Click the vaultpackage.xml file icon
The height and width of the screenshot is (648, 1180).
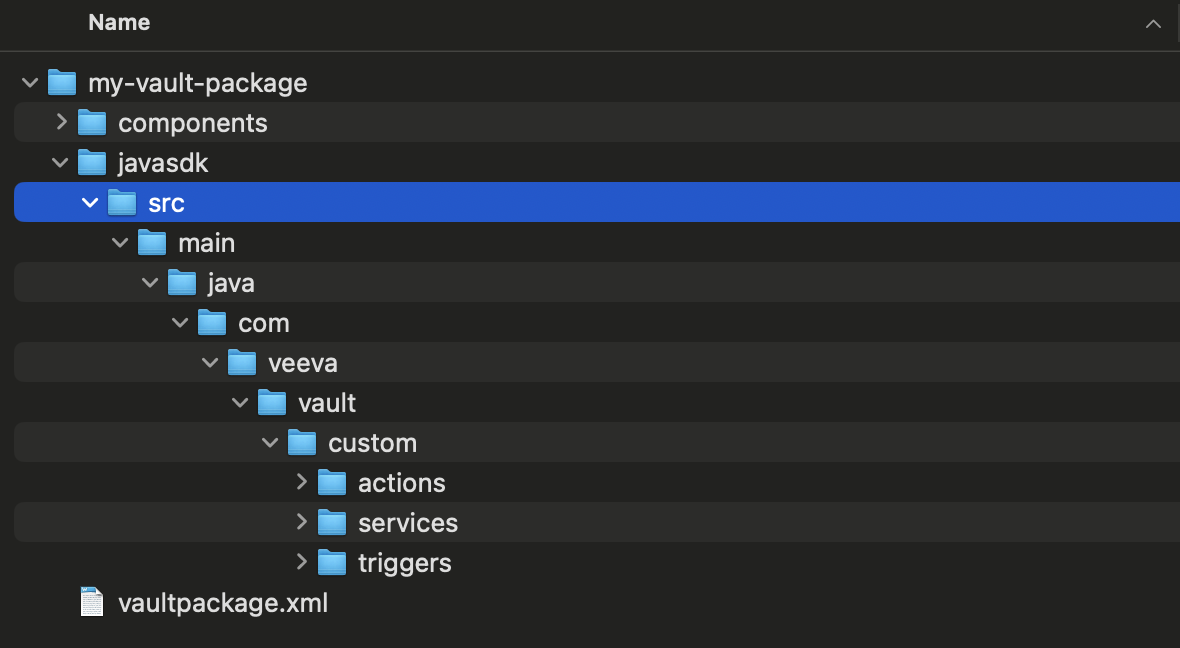91,602
